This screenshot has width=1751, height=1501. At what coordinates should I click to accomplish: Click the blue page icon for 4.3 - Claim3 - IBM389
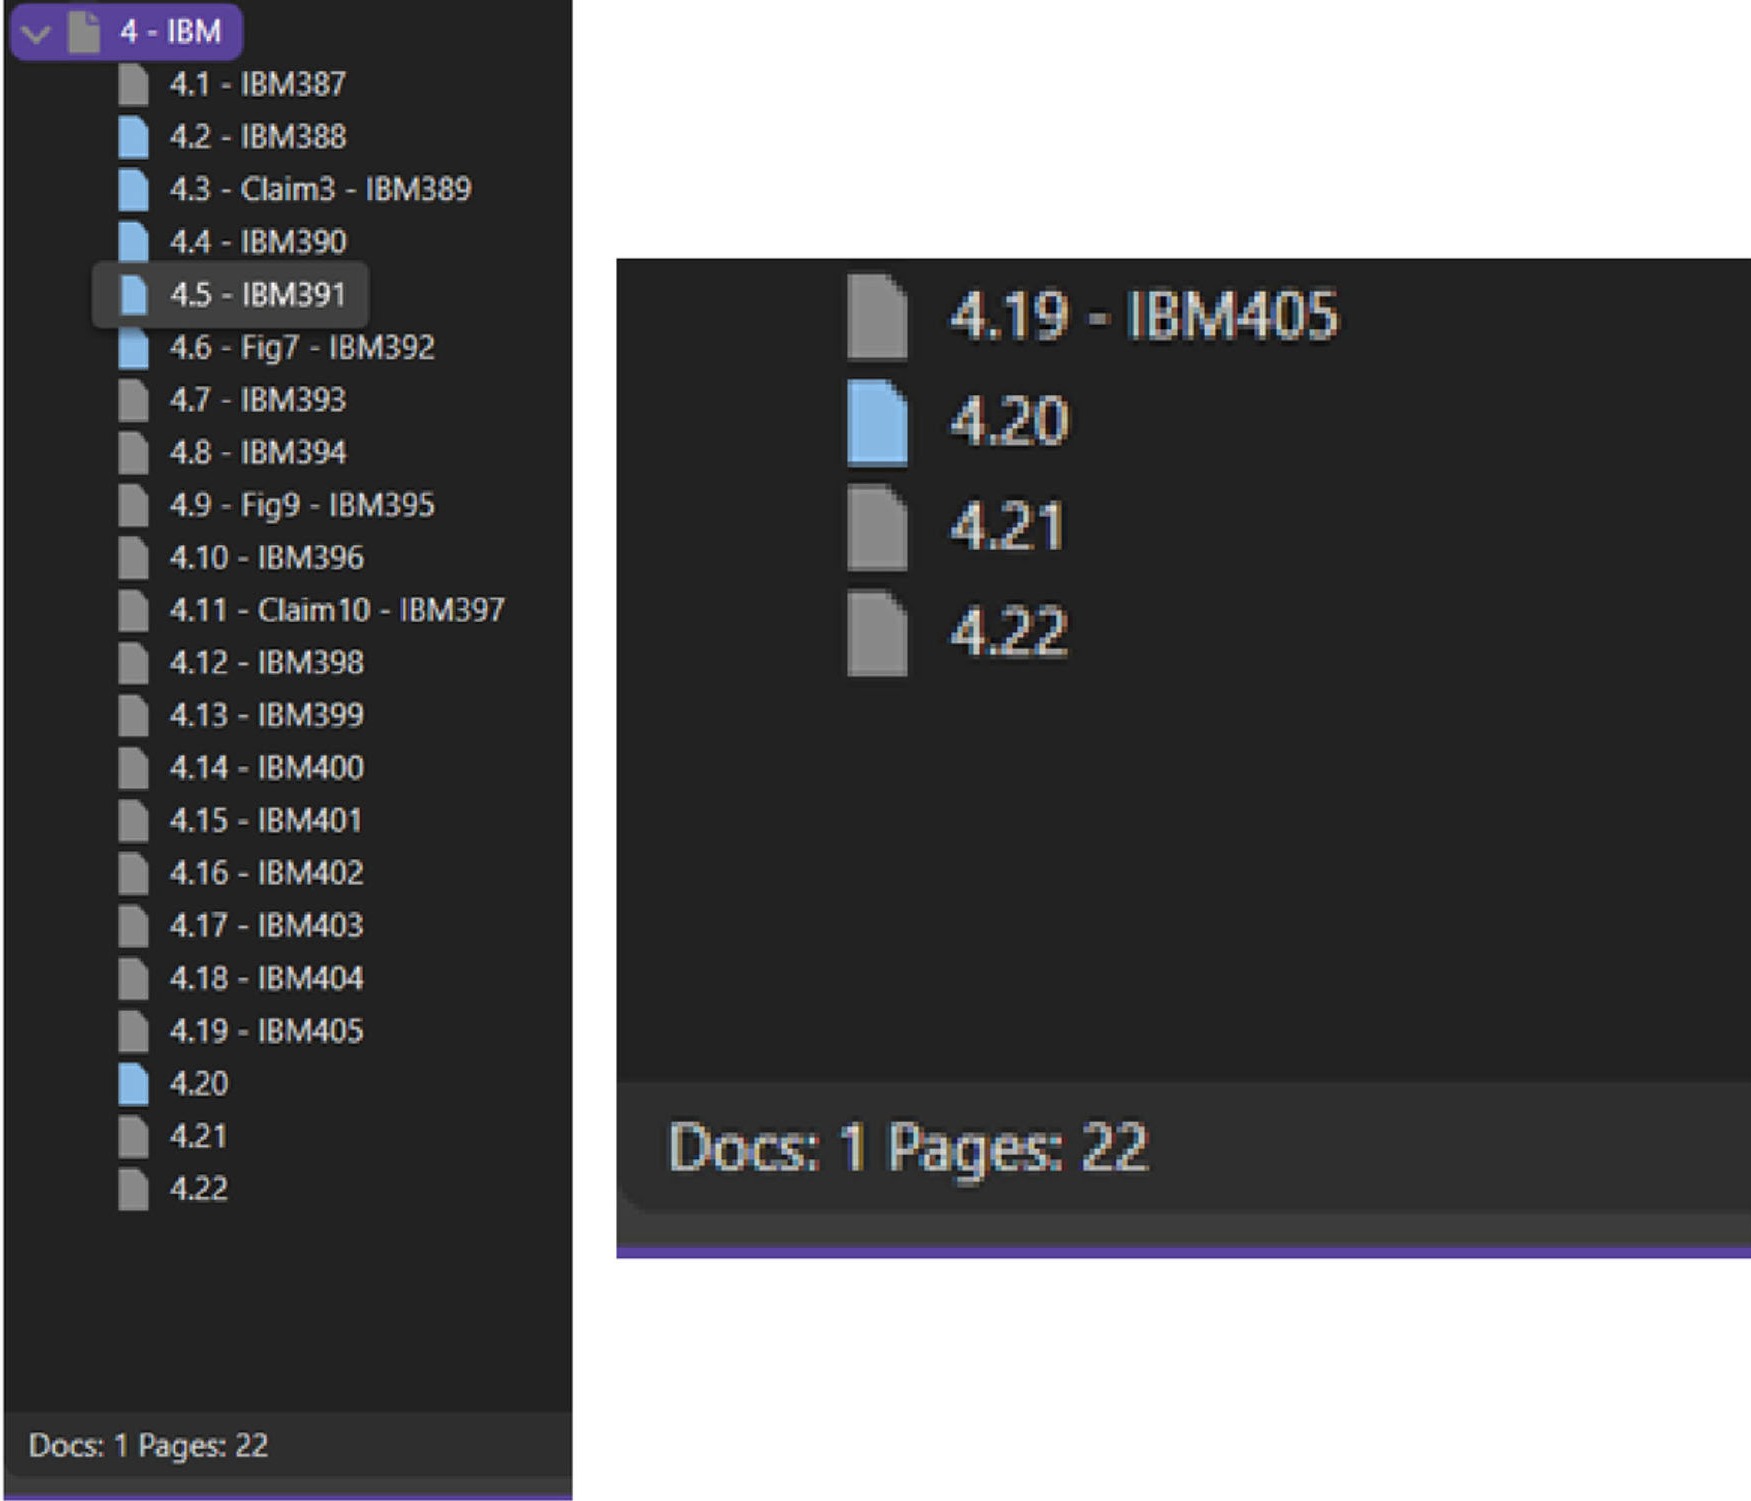click(x=133, y=189)
